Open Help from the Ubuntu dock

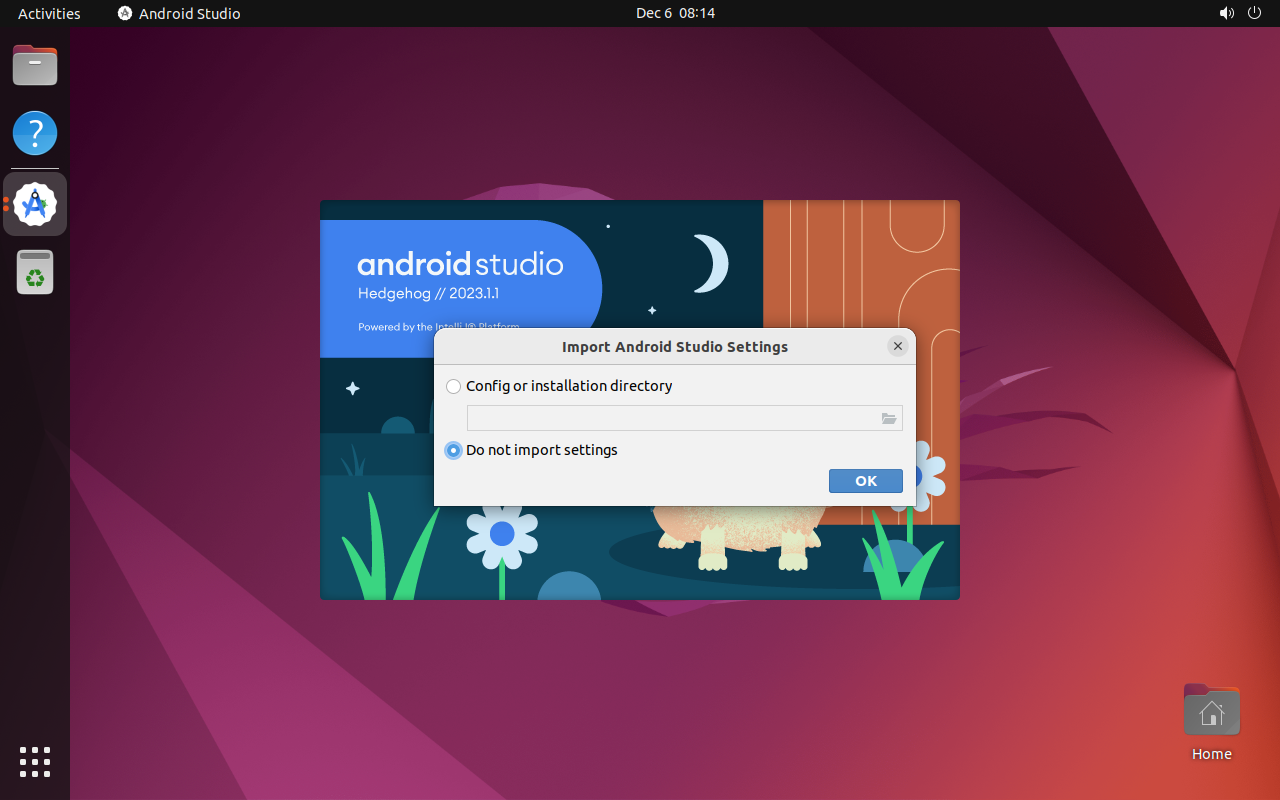tap(35, 132)
